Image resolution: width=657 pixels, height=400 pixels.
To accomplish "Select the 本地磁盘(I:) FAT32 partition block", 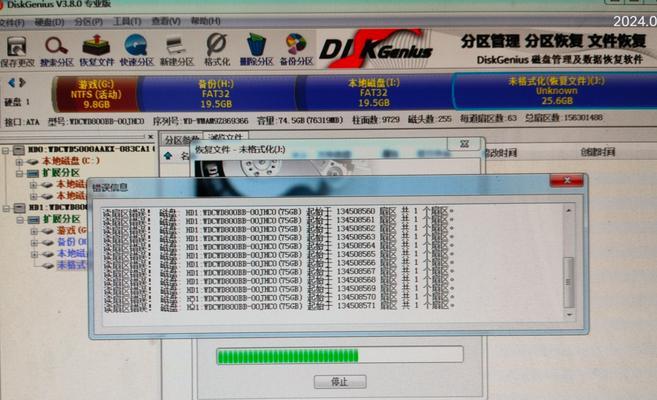I will [374, 93].
